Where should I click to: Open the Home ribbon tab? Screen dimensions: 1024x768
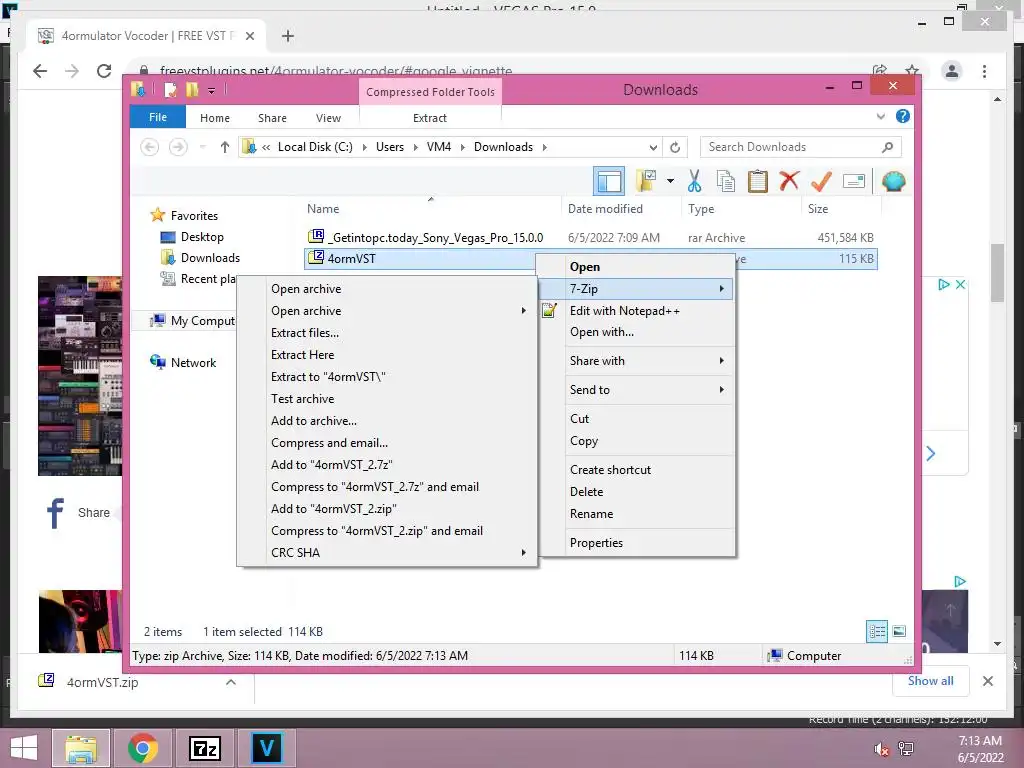pos(215,118)
